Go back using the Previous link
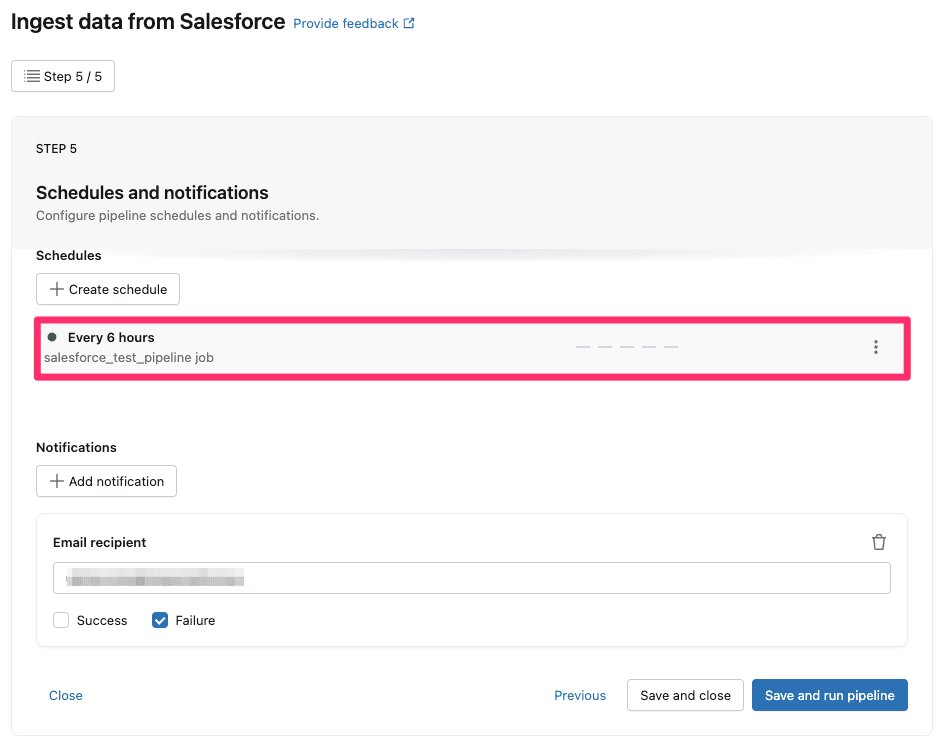 (x=579, y=694)
